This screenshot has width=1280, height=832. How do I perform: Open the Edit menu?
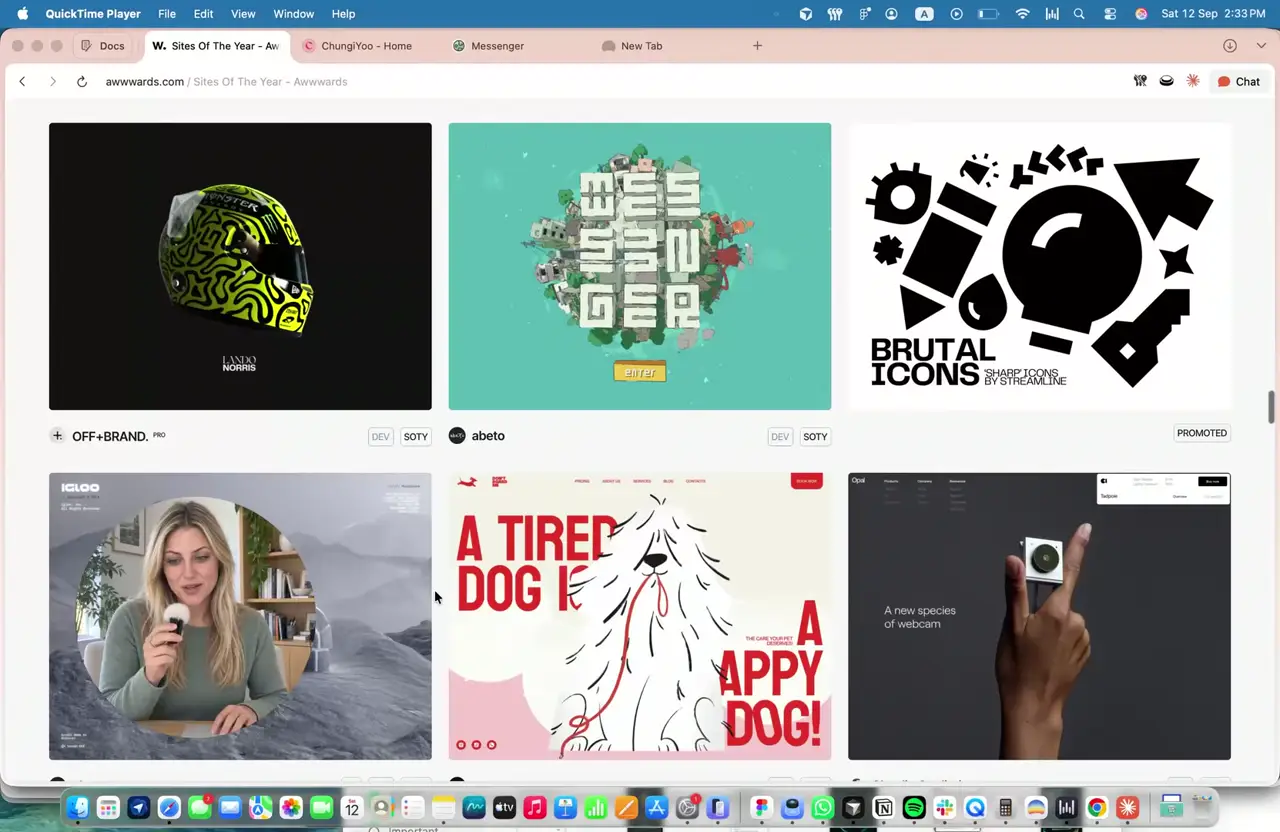coord(203,14)
